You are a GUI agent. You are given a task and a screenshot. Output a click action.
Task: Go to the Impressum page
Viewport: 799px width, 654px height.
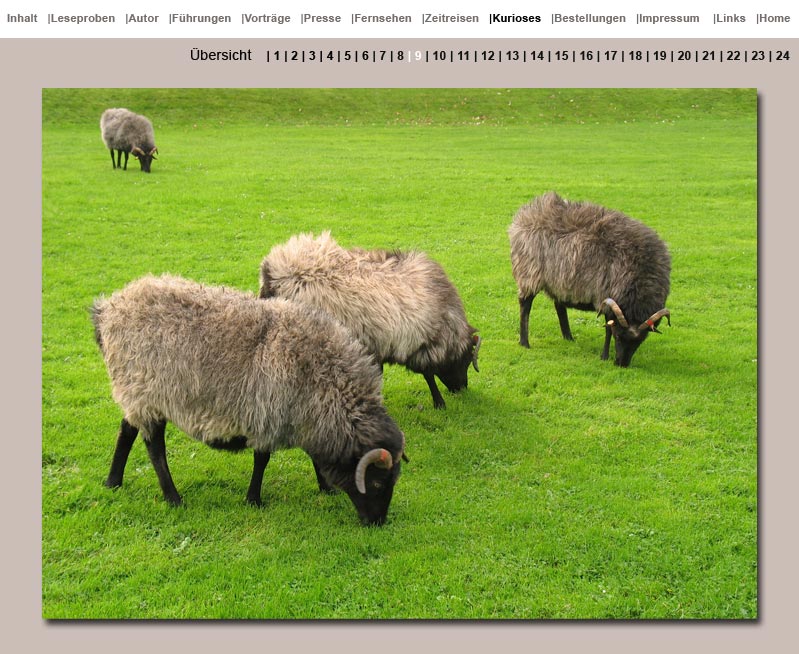point(668,18)
